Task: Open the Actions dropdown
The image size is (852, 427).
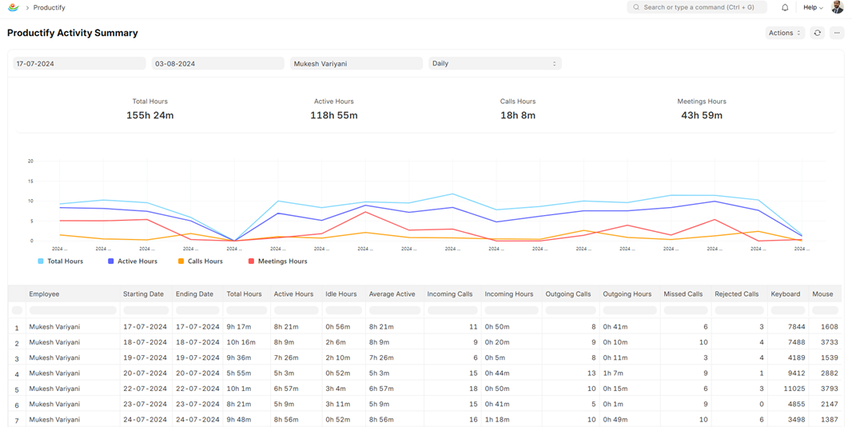Action: pyautogui.click(x=785, y=33)
